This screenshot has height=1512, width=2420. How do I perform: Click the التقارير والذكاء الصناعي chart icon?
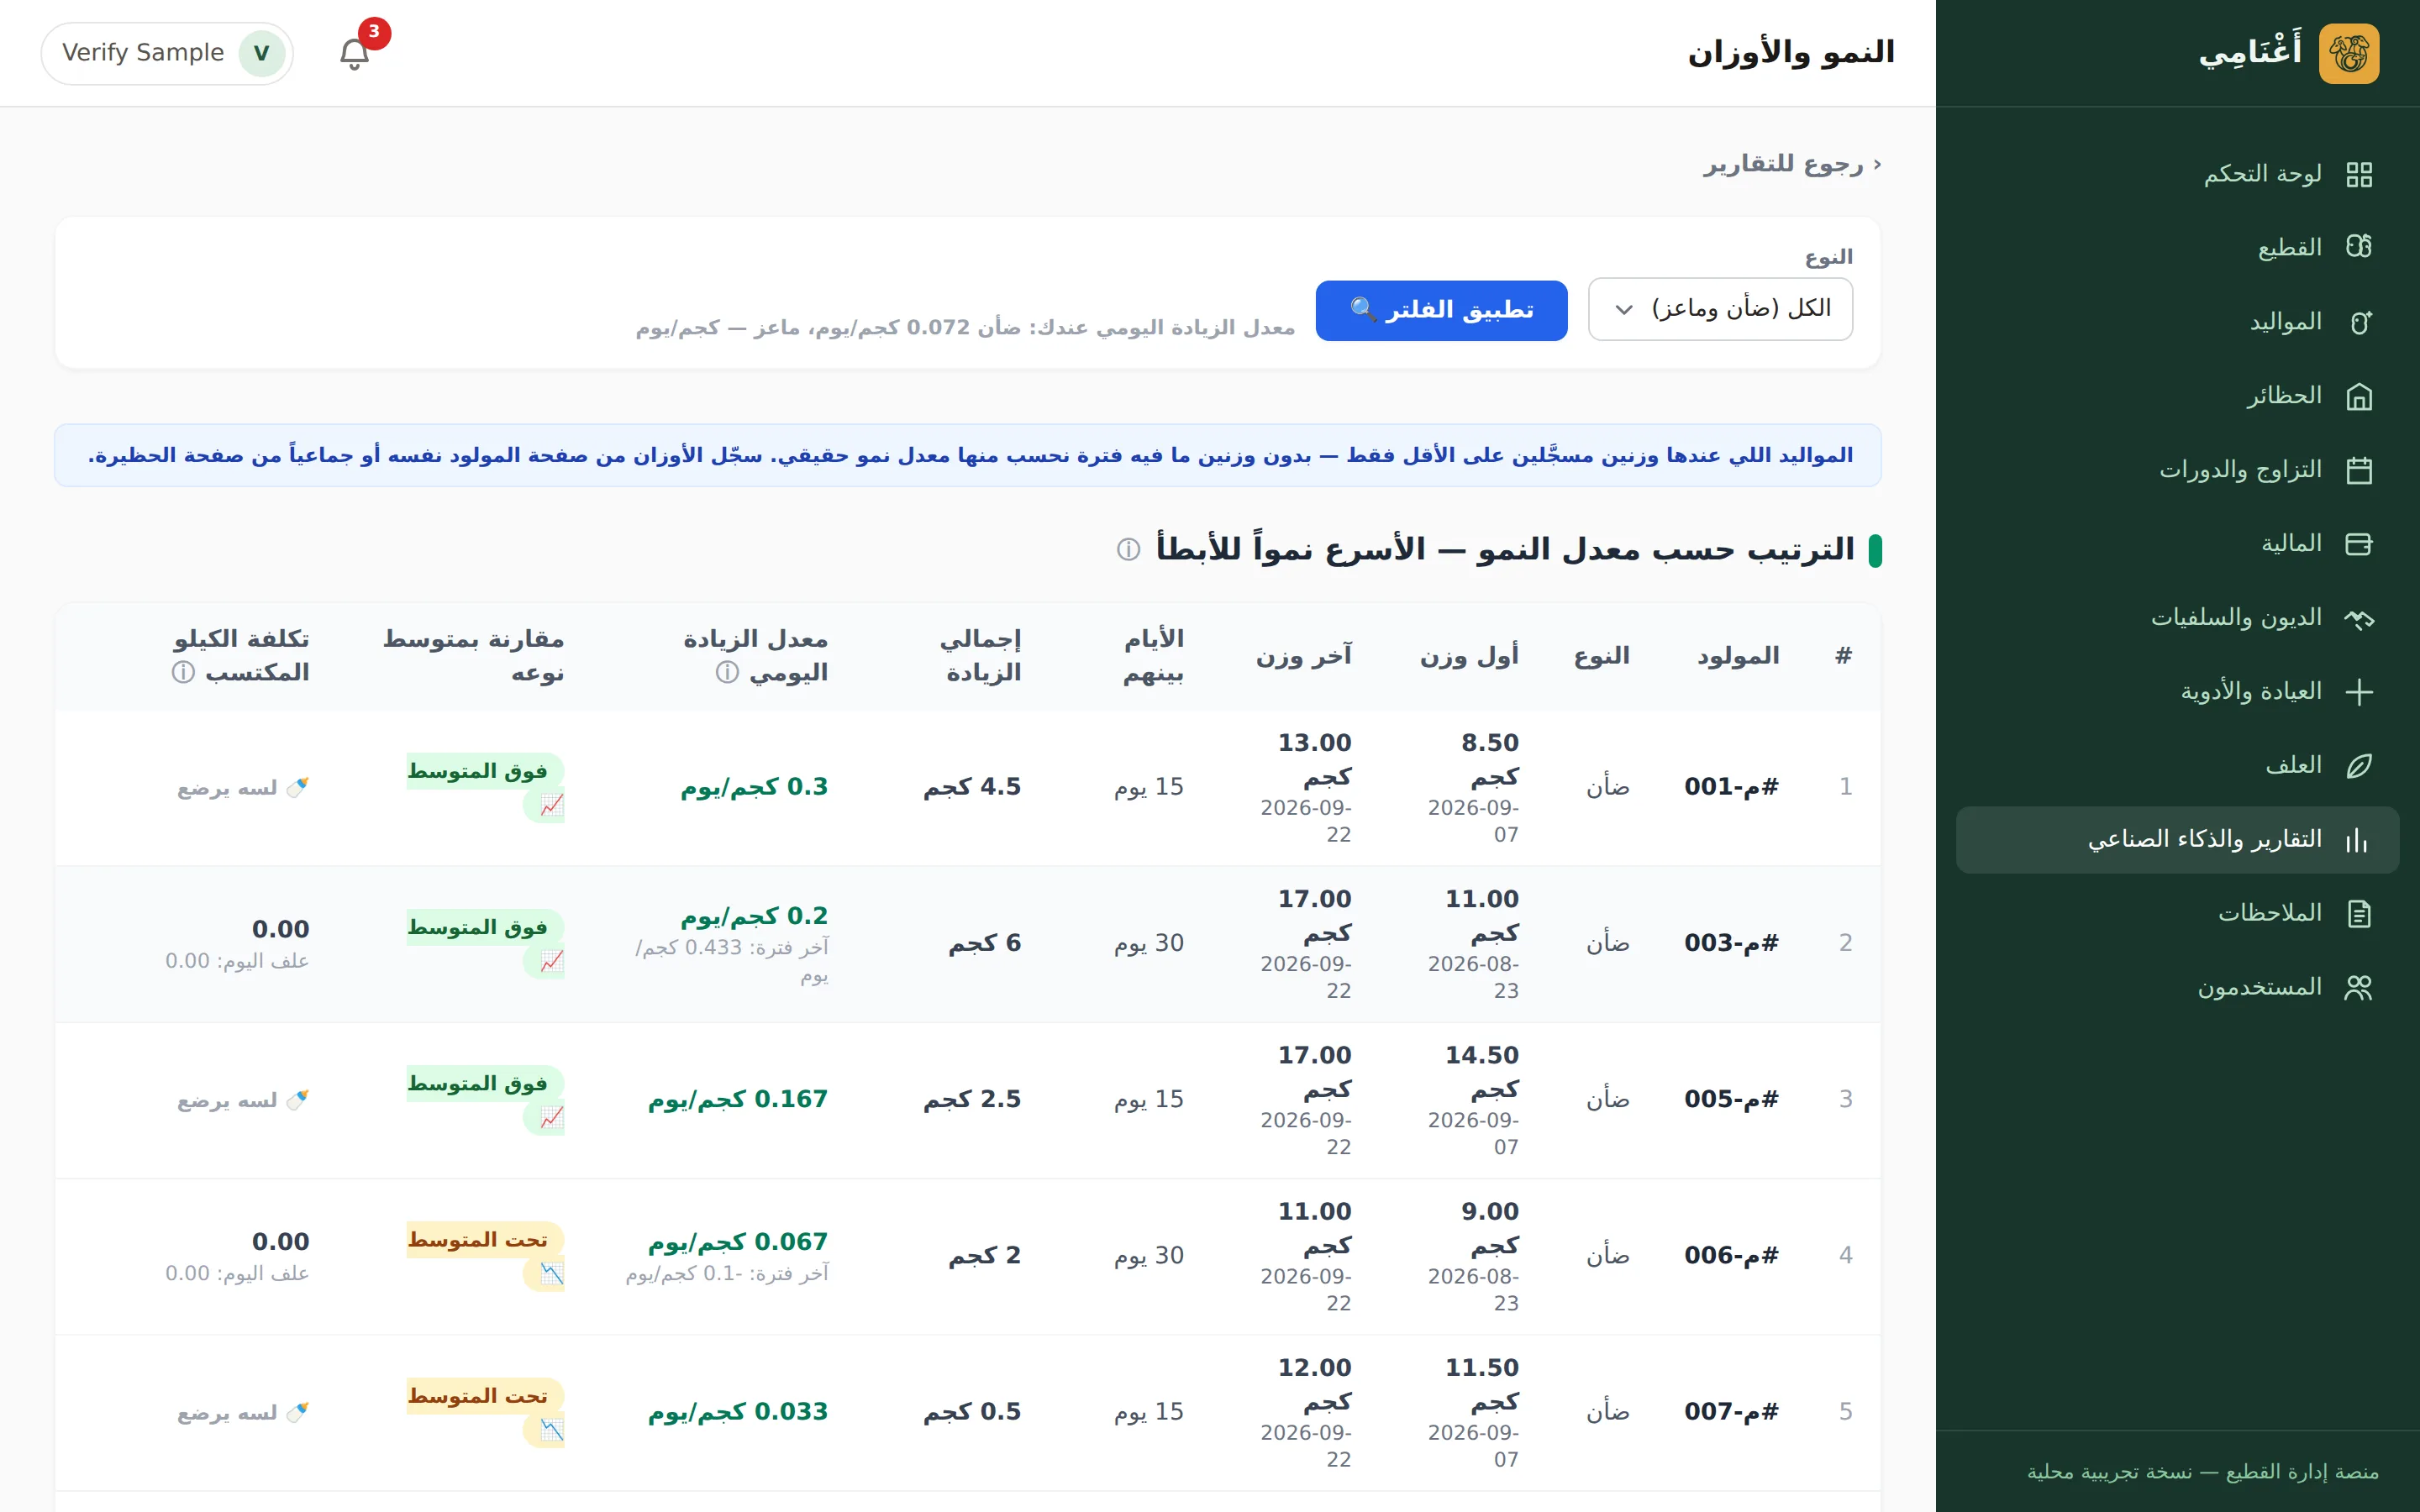pyautogui.click(x=2359, y=840)
